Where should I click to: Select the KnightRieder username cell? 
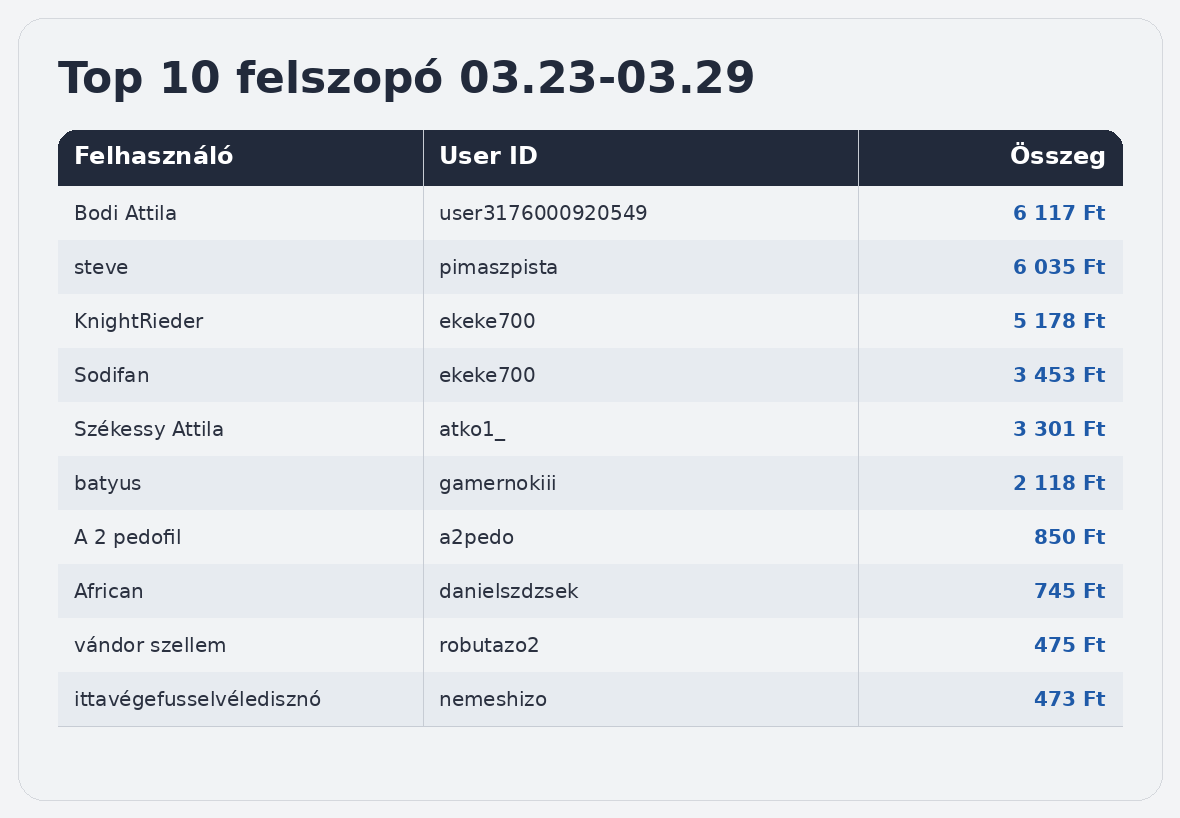(138, 321)
